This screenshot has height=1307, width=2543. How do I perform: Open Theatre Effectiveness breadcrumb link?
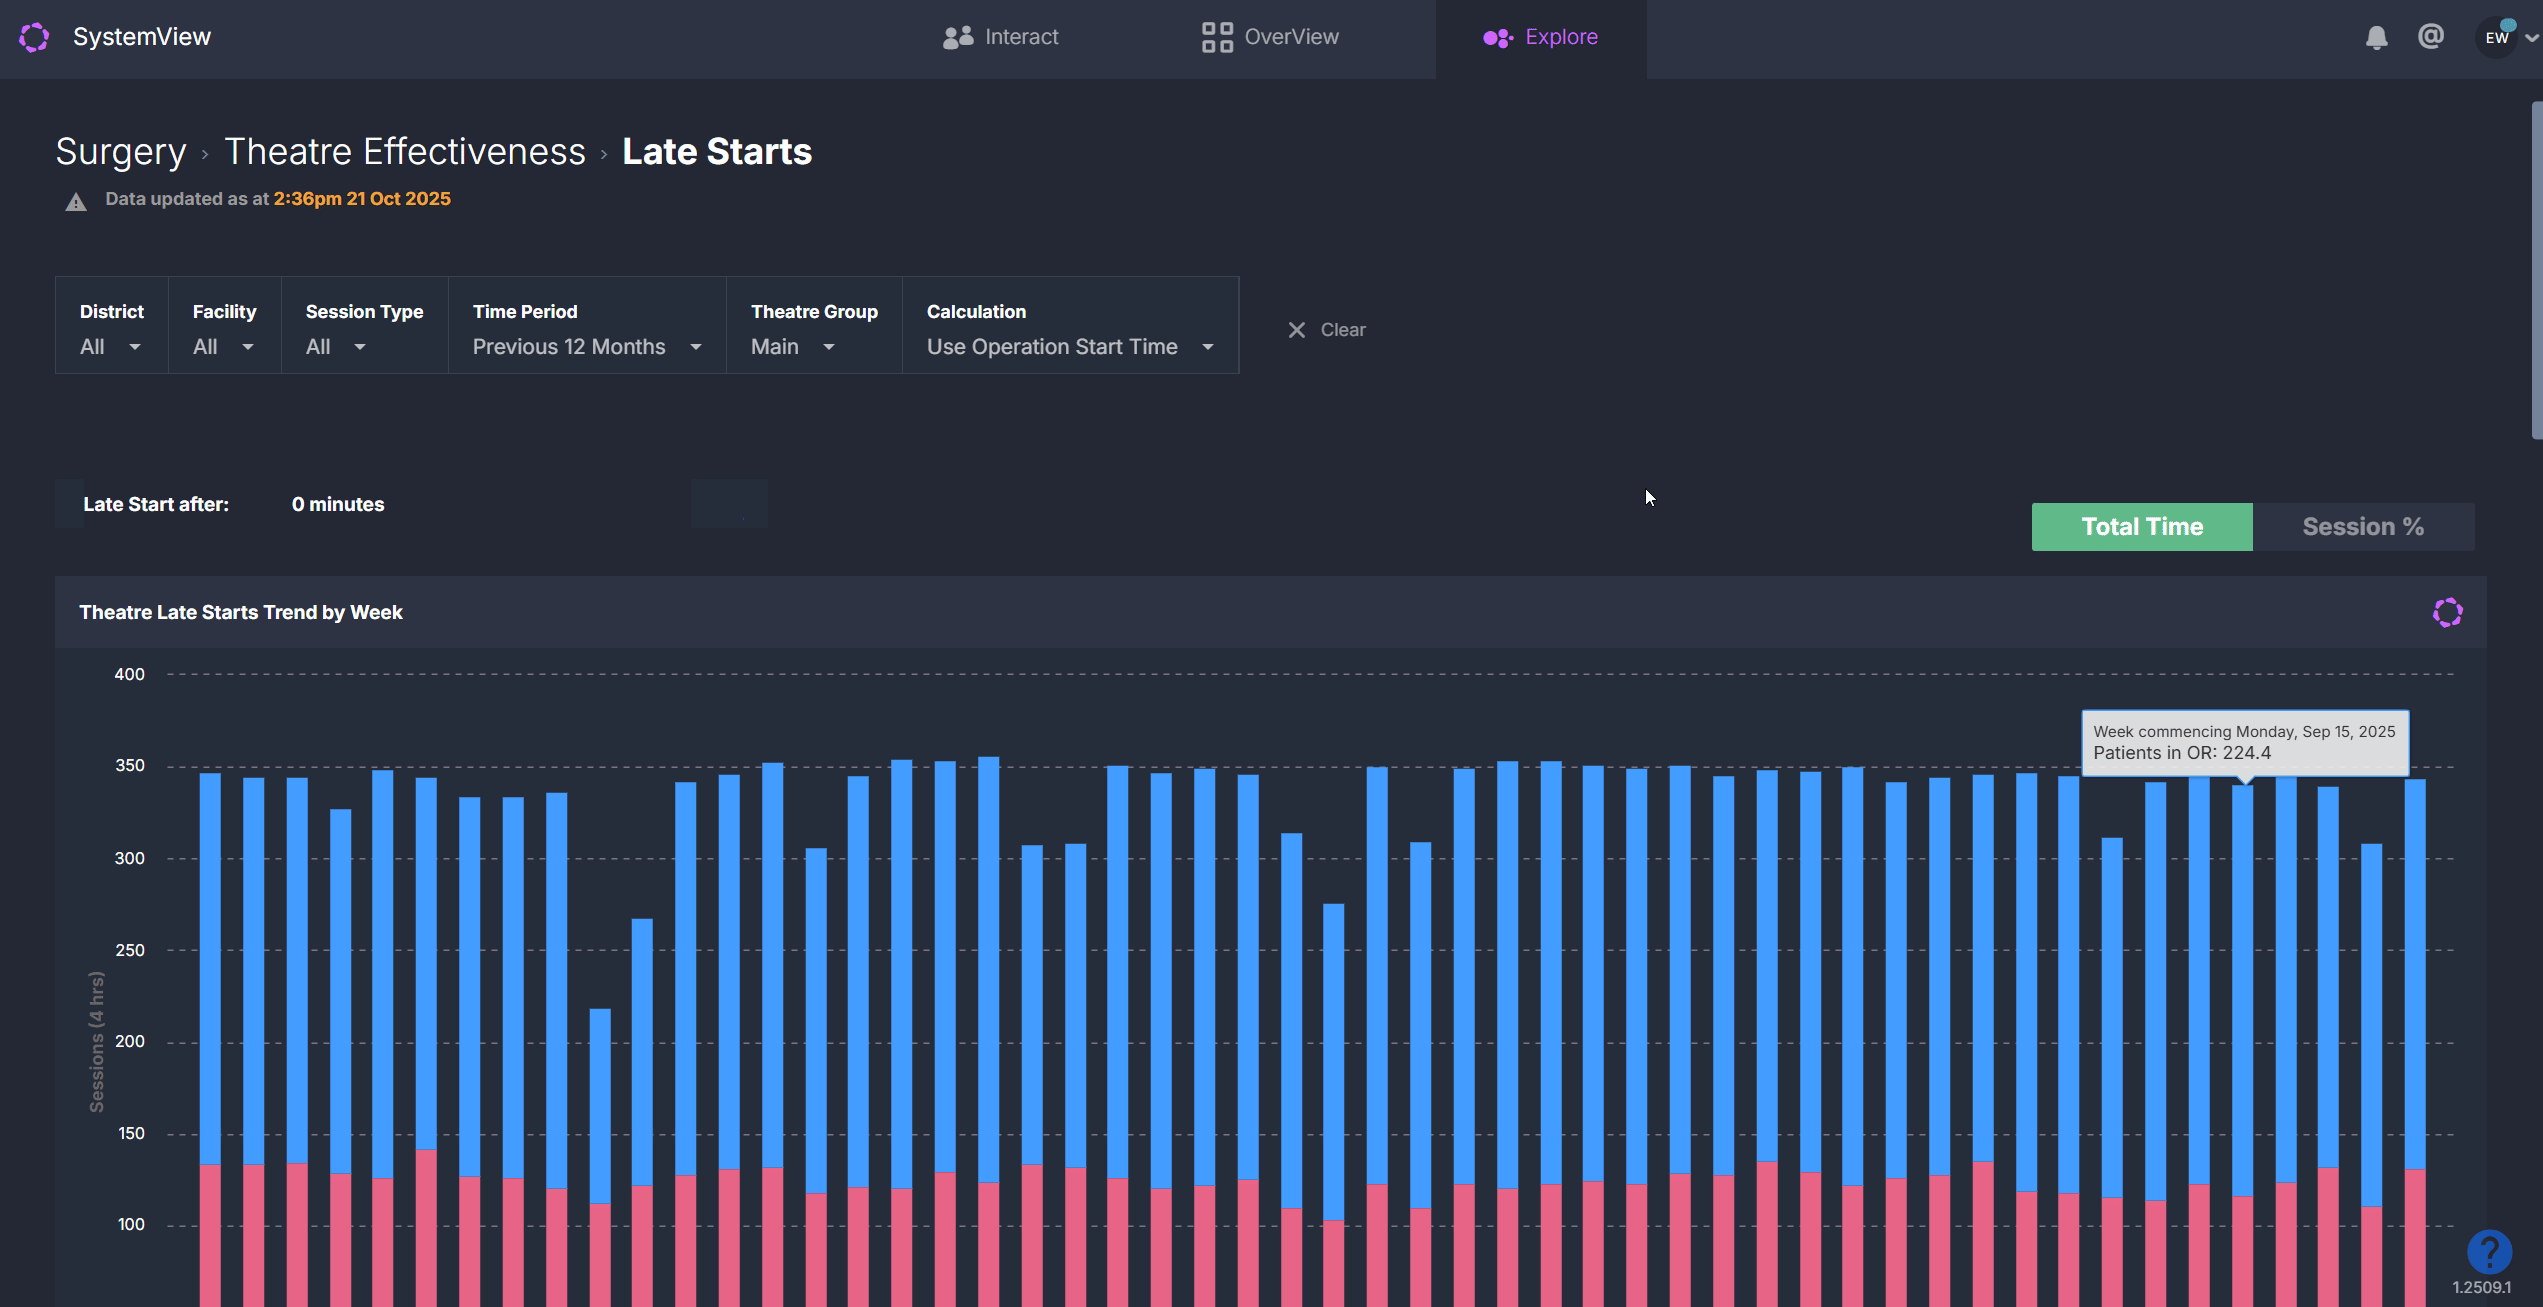click(404, 152)
